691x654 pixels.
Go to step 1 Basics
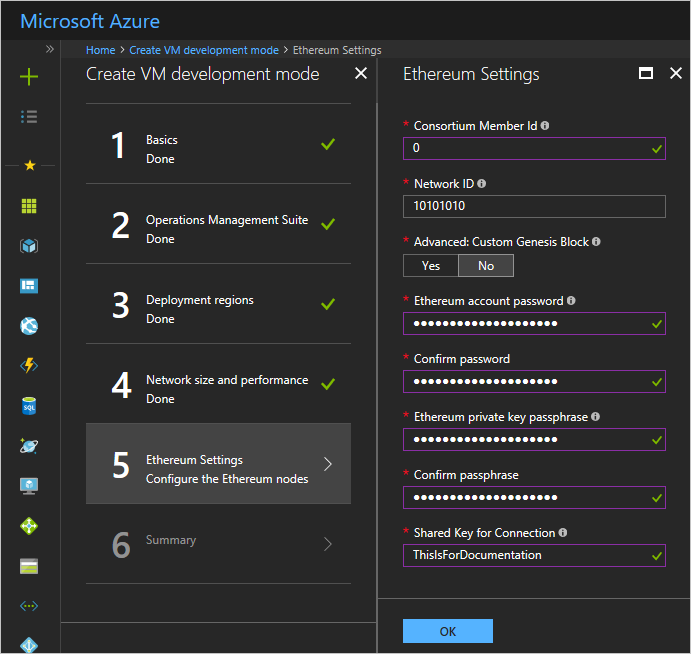218,148
